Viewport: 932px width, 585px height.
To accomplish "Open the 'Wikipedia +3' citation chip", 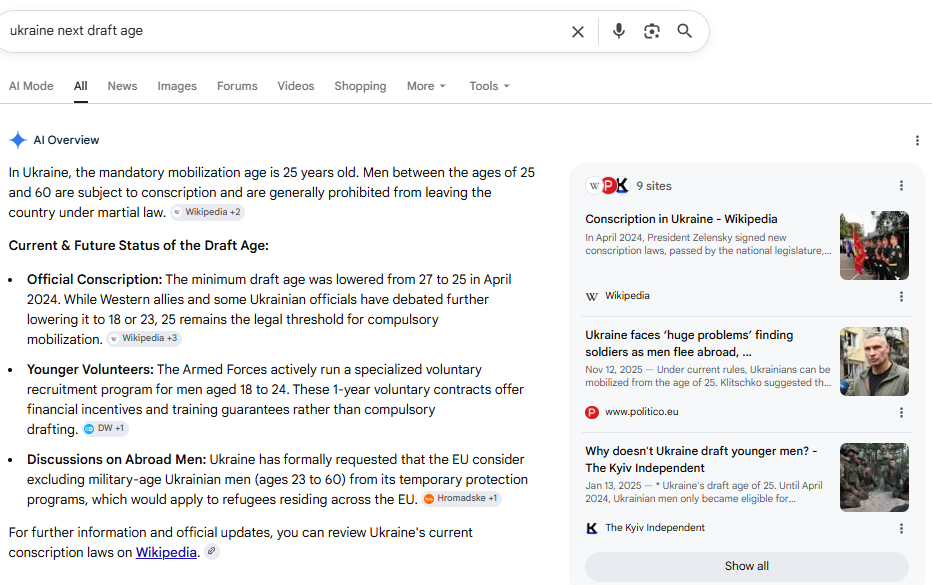I will (144, 338).
